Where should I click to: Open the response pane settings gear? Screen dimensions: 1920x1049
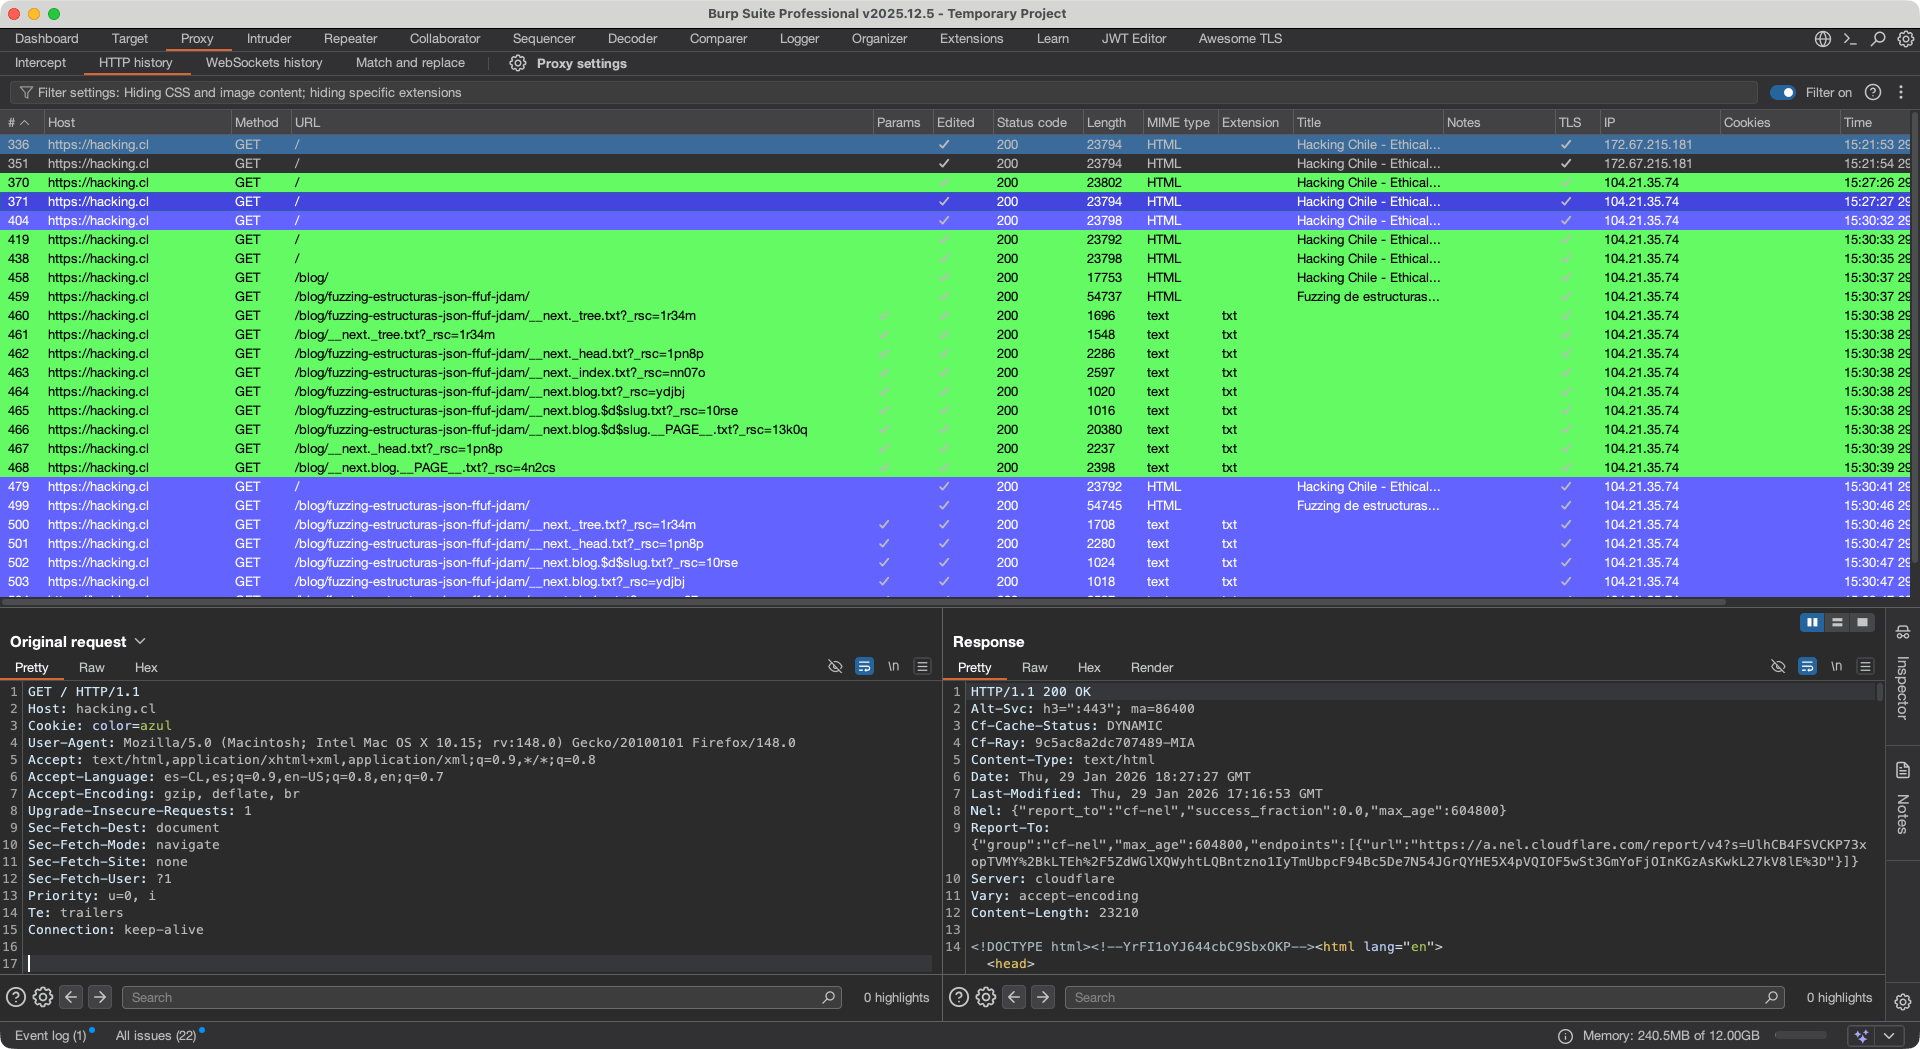click(x=986, y=997)
